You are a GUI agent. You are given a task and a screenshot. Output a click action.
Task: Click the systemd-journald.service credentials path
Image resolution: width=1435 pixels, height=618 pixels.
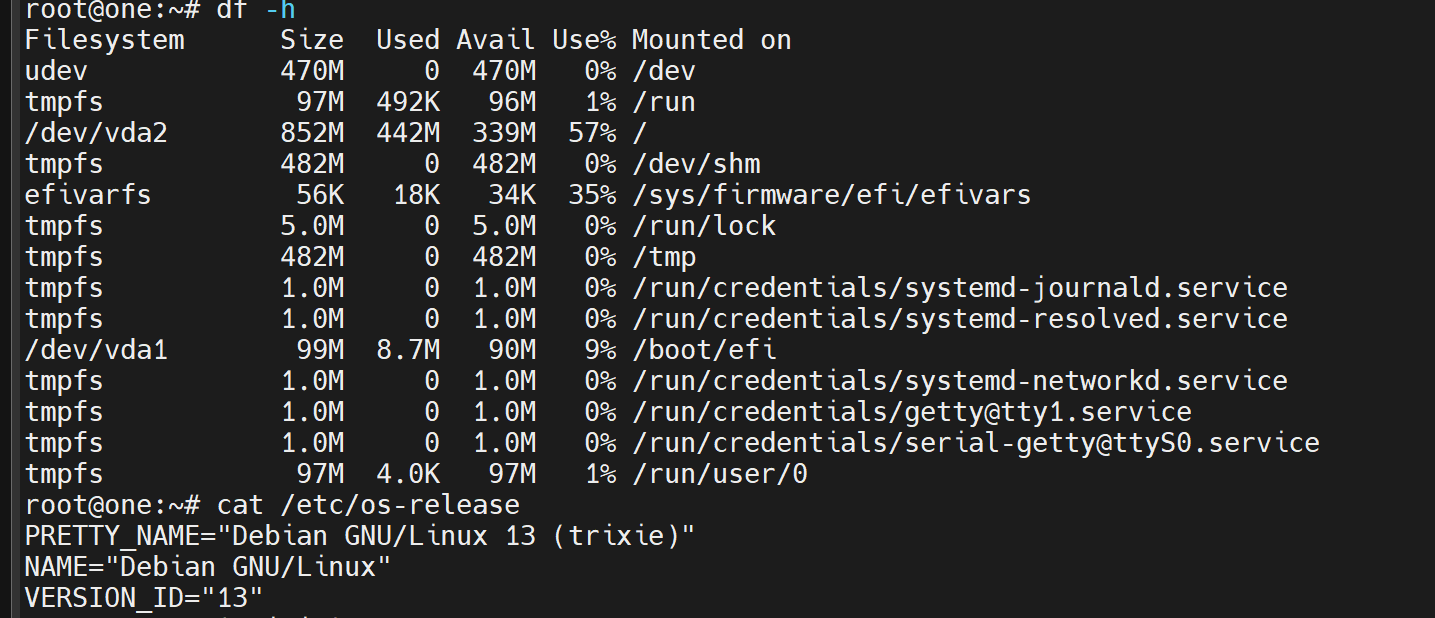pyautogui.click(x=960, y=288)
